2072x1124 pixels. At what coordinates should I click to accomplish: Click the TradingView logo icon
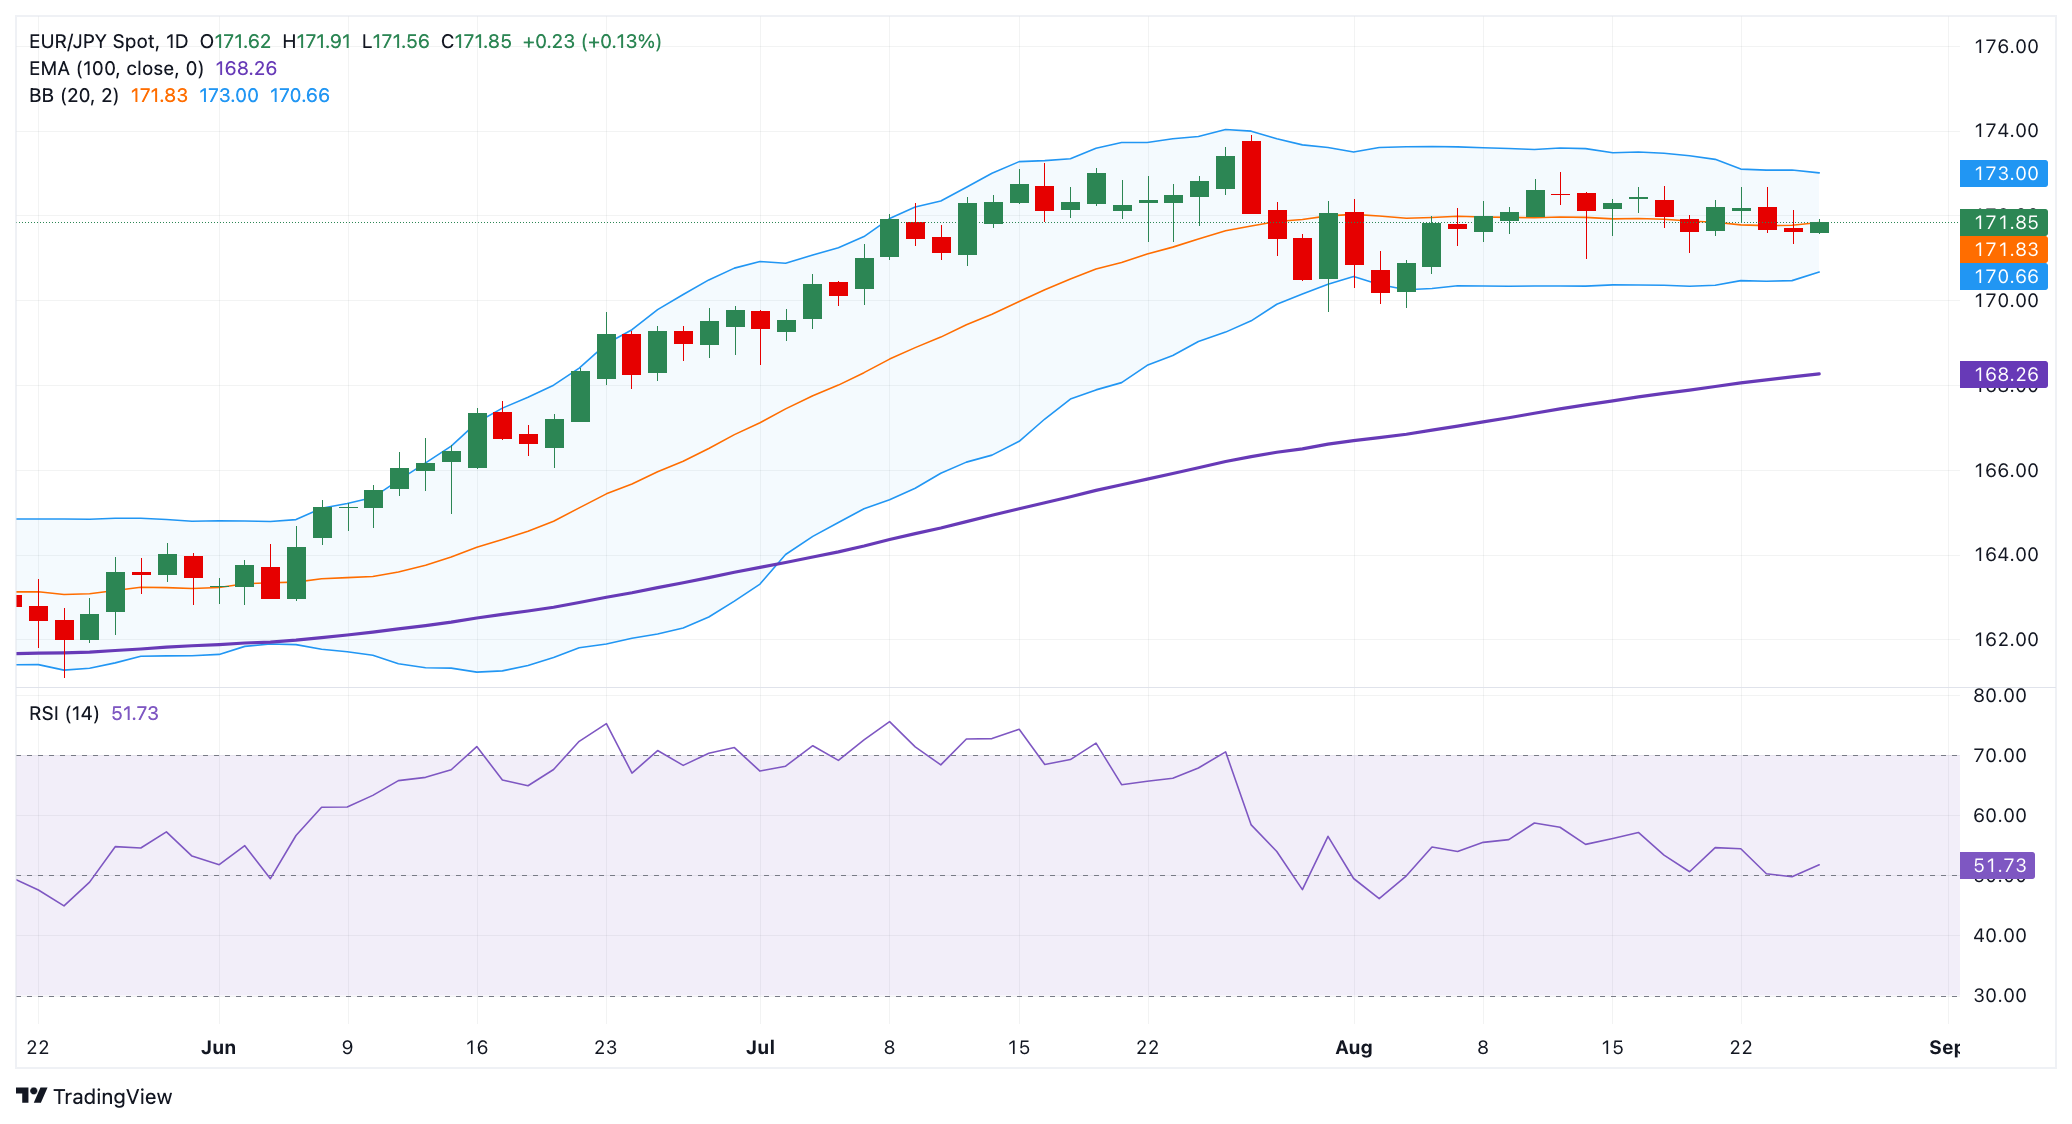point(32,1096)
